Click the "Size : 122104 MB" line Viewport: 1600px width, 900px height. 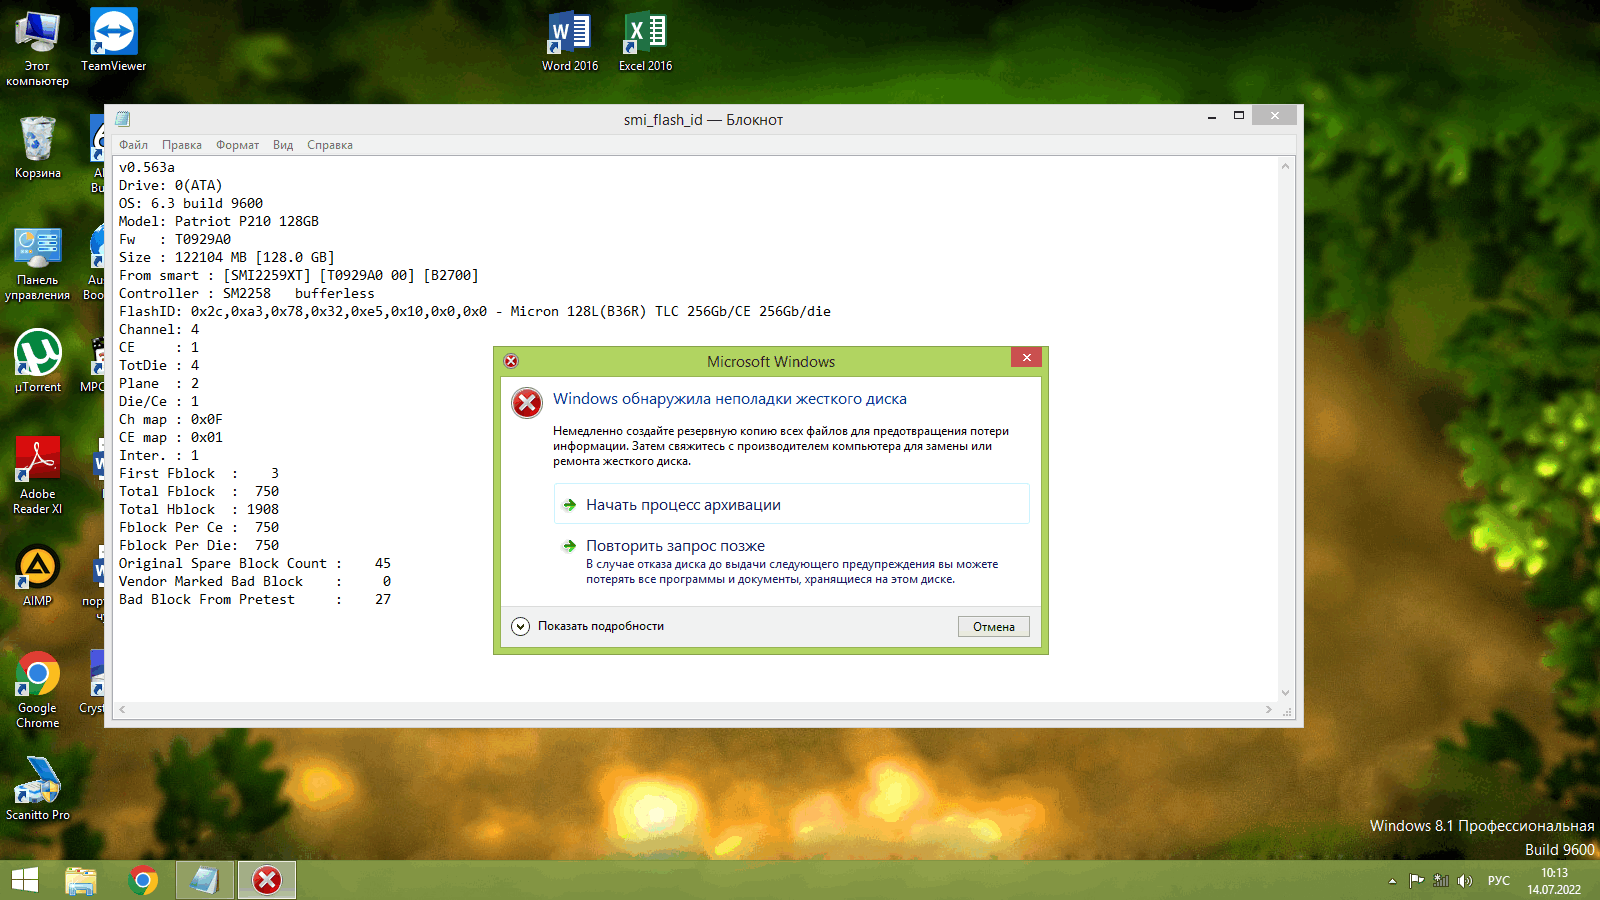point(227,257)
